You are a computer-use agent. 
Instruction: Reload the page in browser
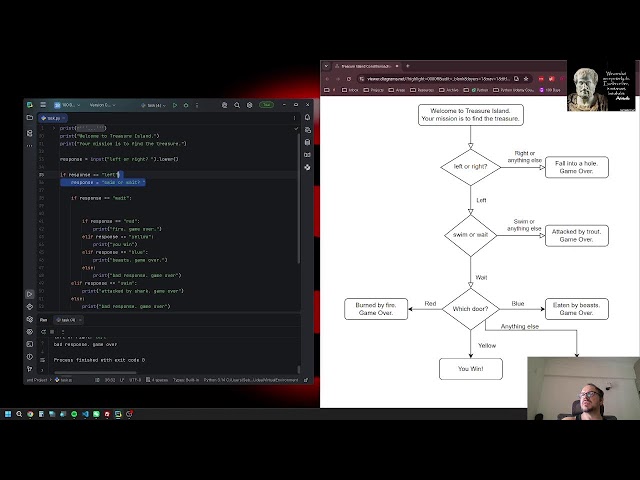[349, 79]
